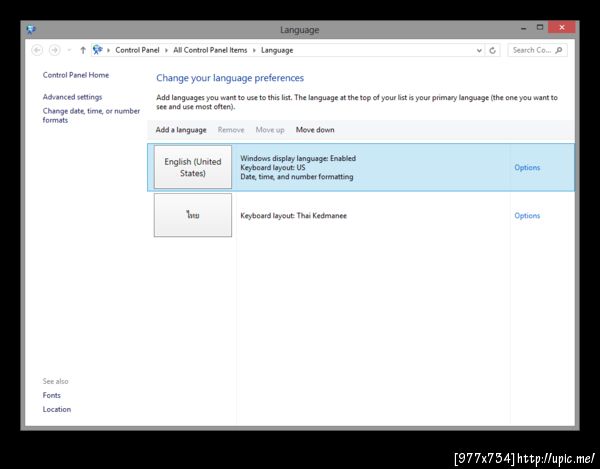Go up one level with the Up arrow
The image size is (600, 469).
[83, 50]
